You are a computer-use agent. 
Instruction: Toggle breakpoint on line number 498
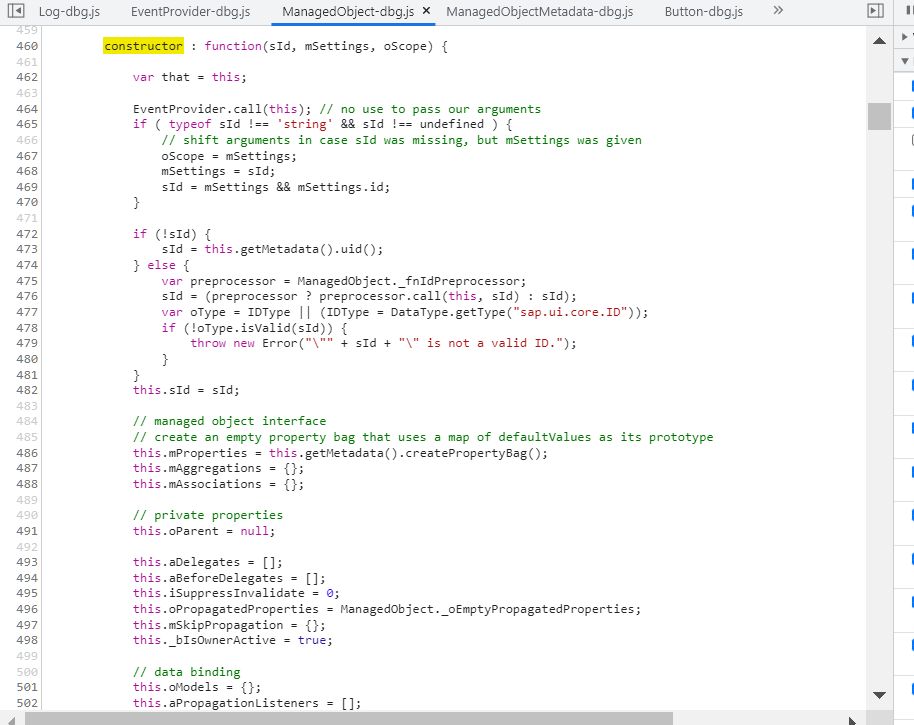click(x=27, y=640)
